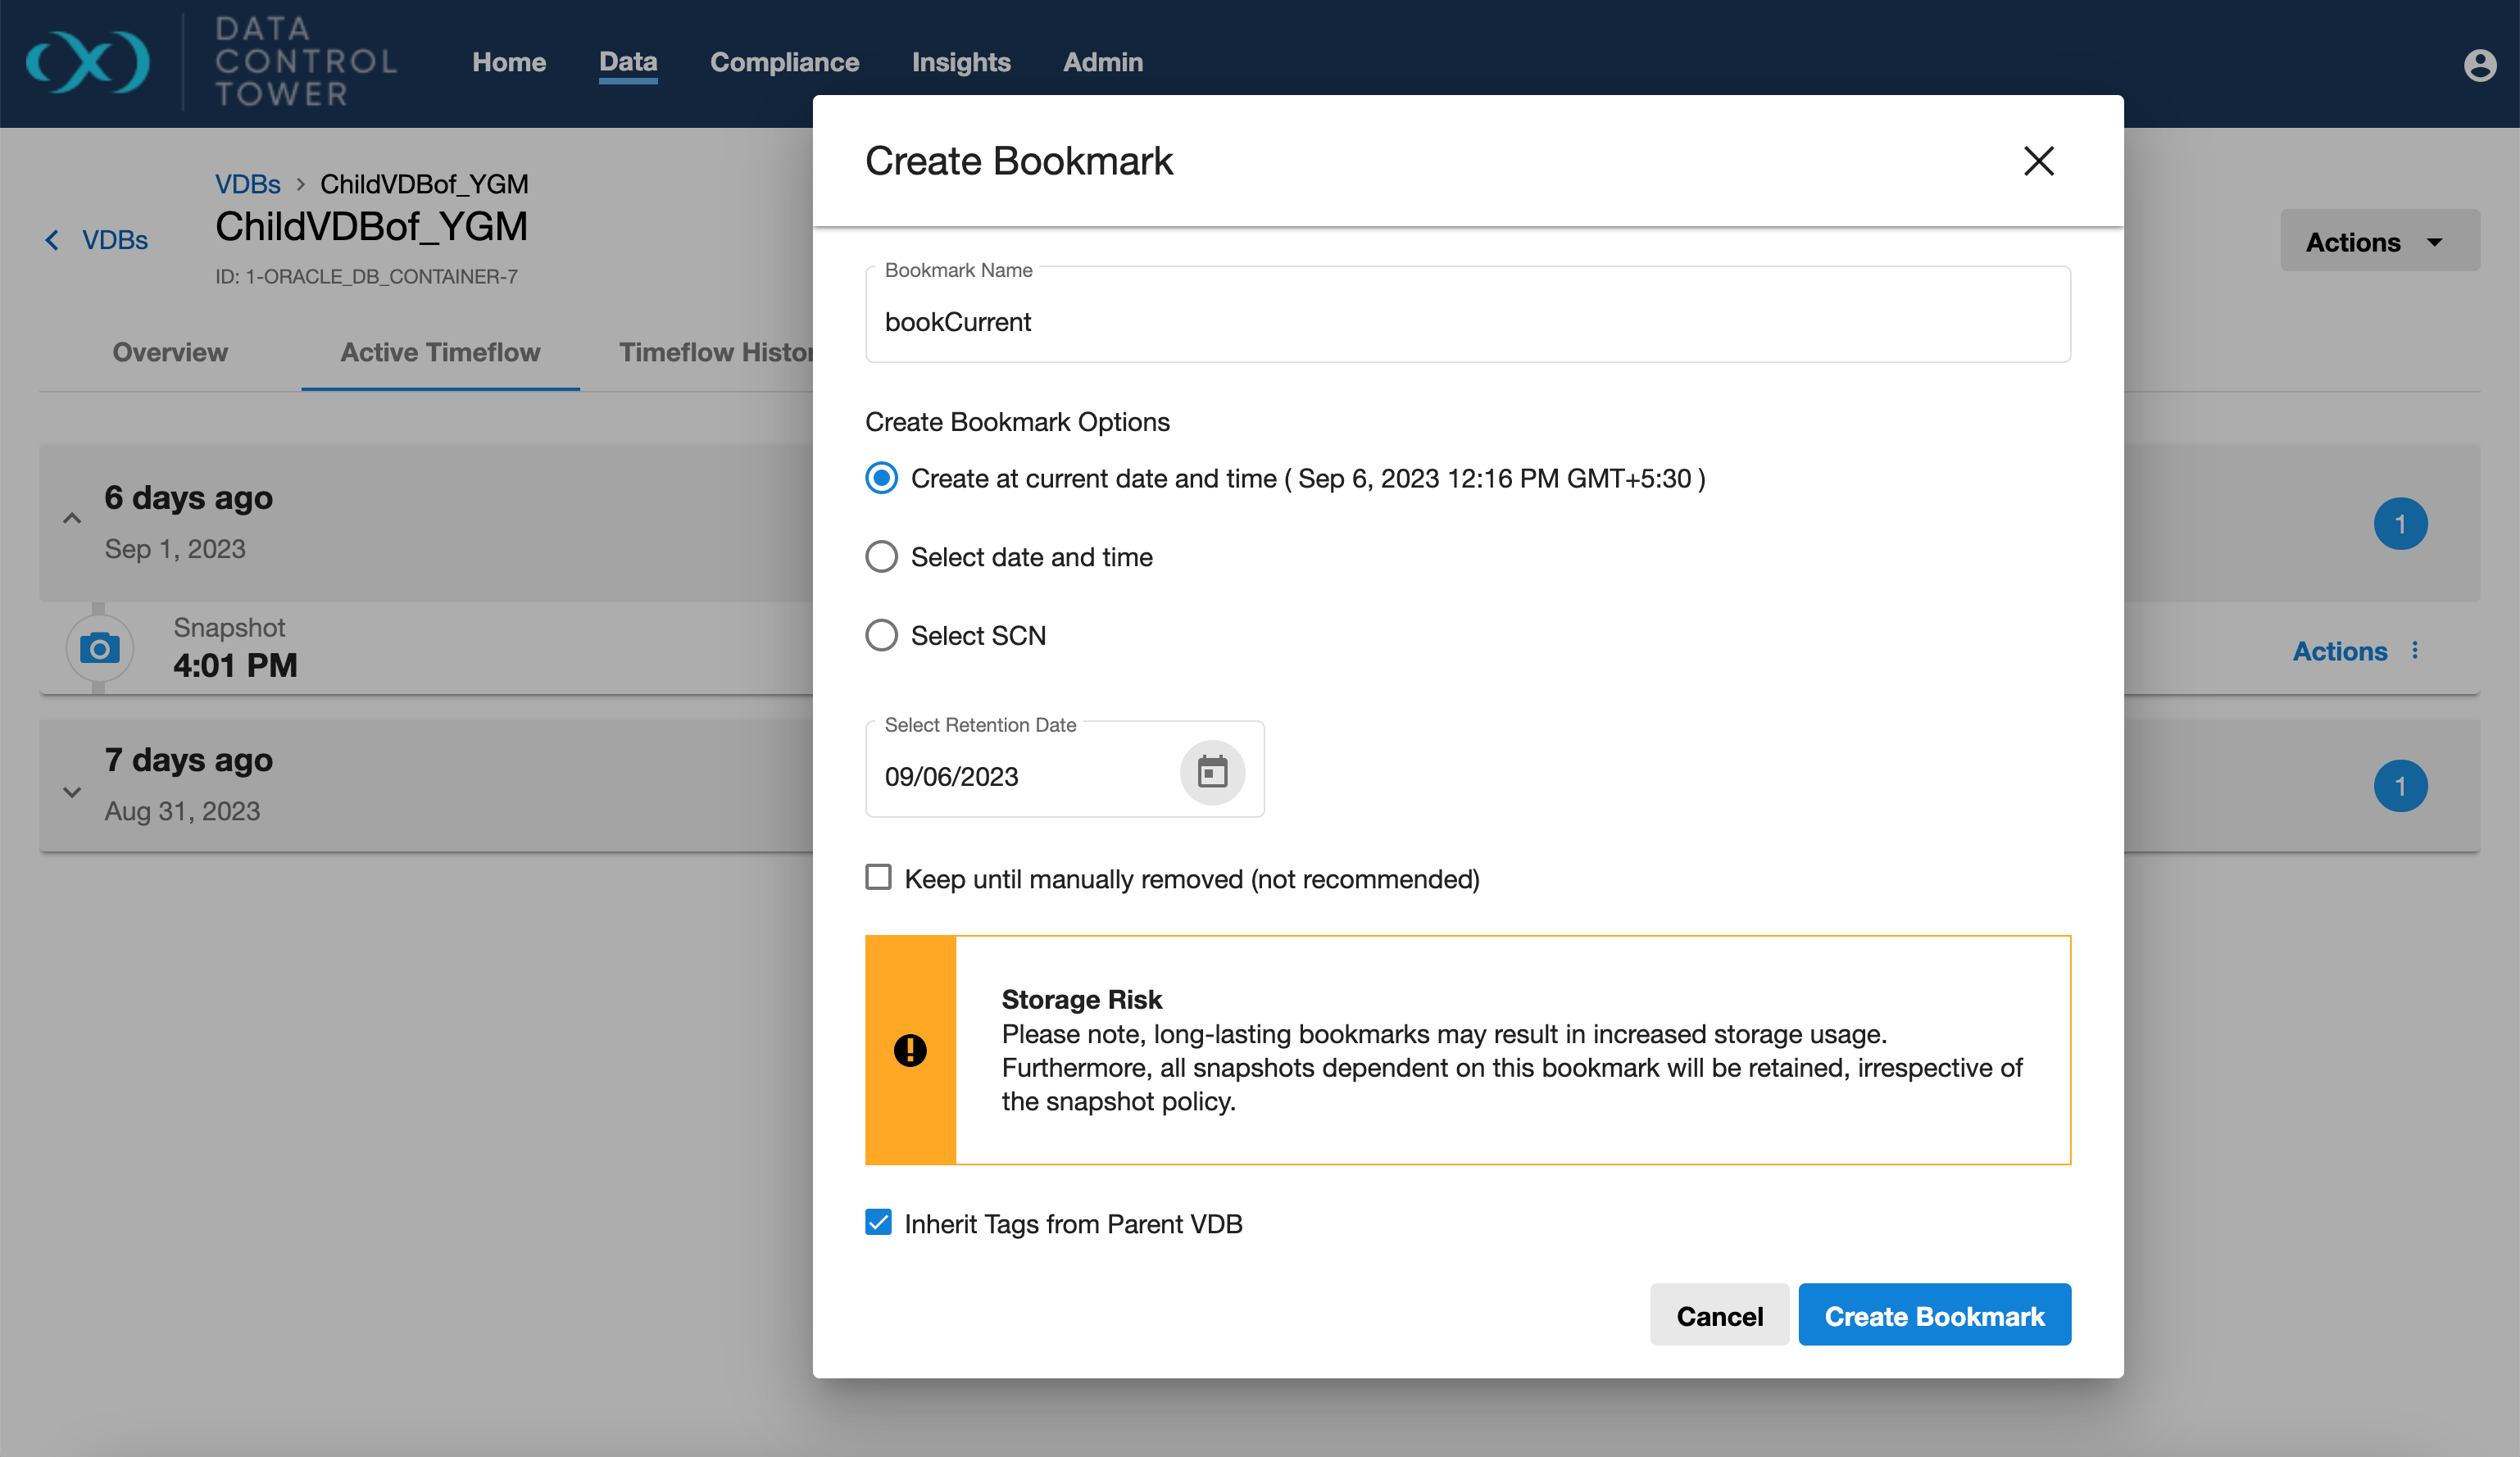The height and width of the screenshot is (1457, 2520).
Task: Open the Compliance menu
Action: [784, 62]
